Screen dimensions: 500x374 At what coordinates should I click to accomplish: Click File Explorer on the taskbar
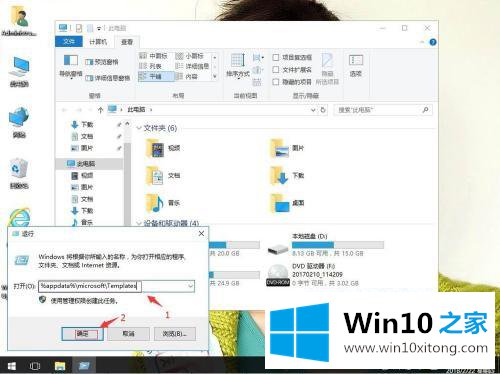(x=60, y=366)
